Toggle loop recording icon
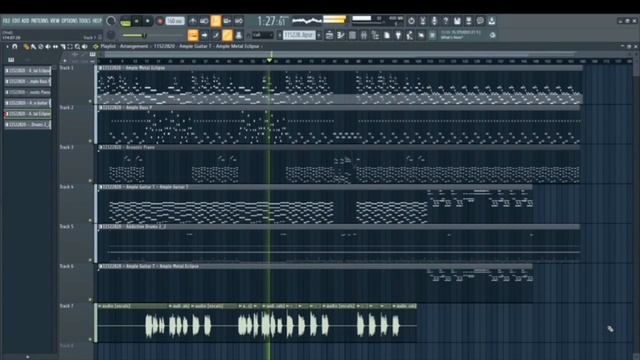The image size is (640, 360). pyautogui.click(x=239, y=21)
